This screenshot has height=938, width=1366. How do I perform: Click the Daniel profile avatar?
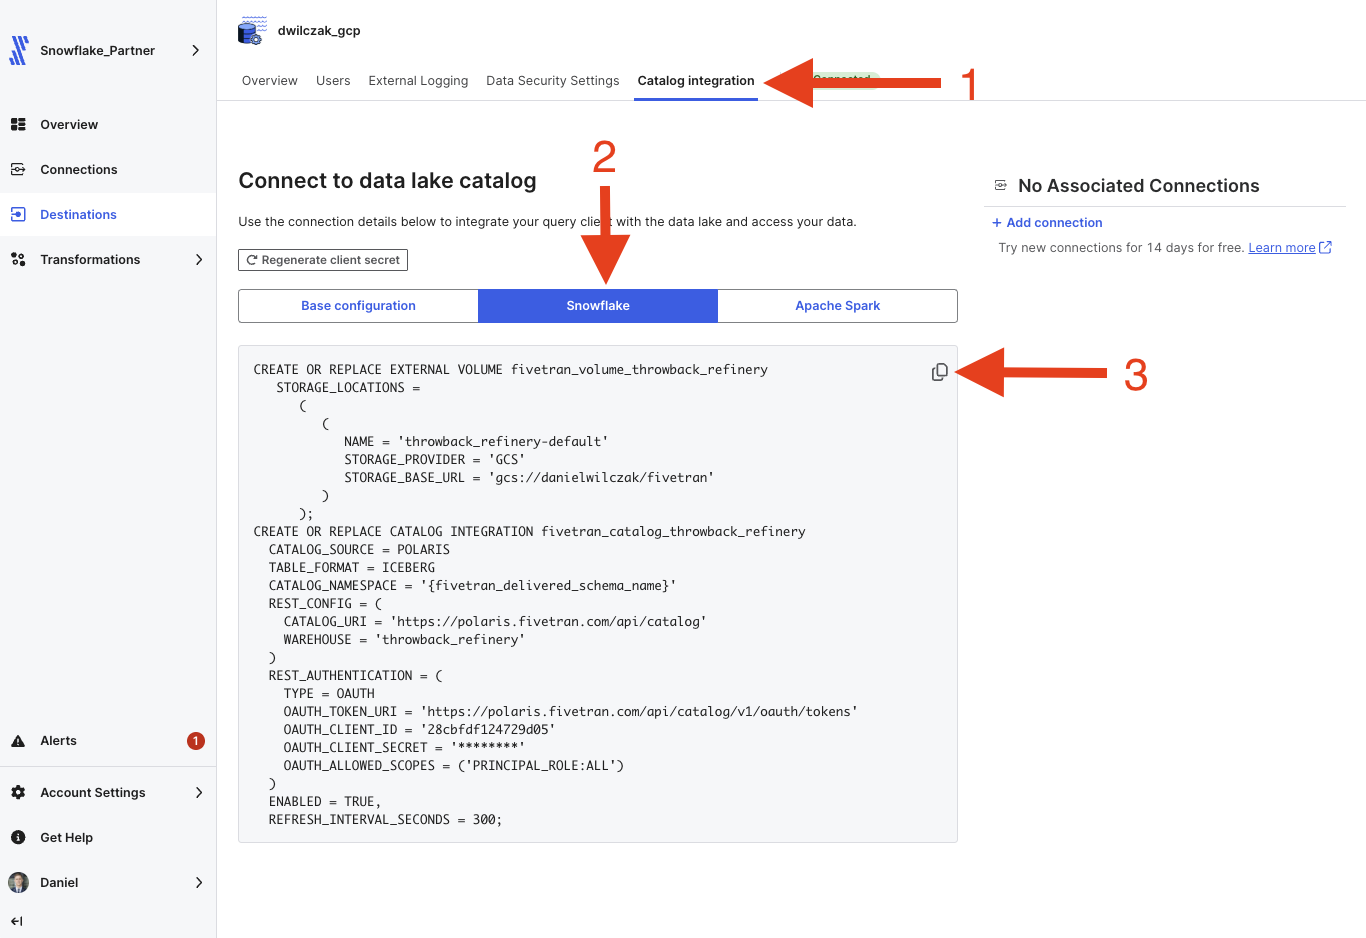pyautogui.click(x=18, y=882)
